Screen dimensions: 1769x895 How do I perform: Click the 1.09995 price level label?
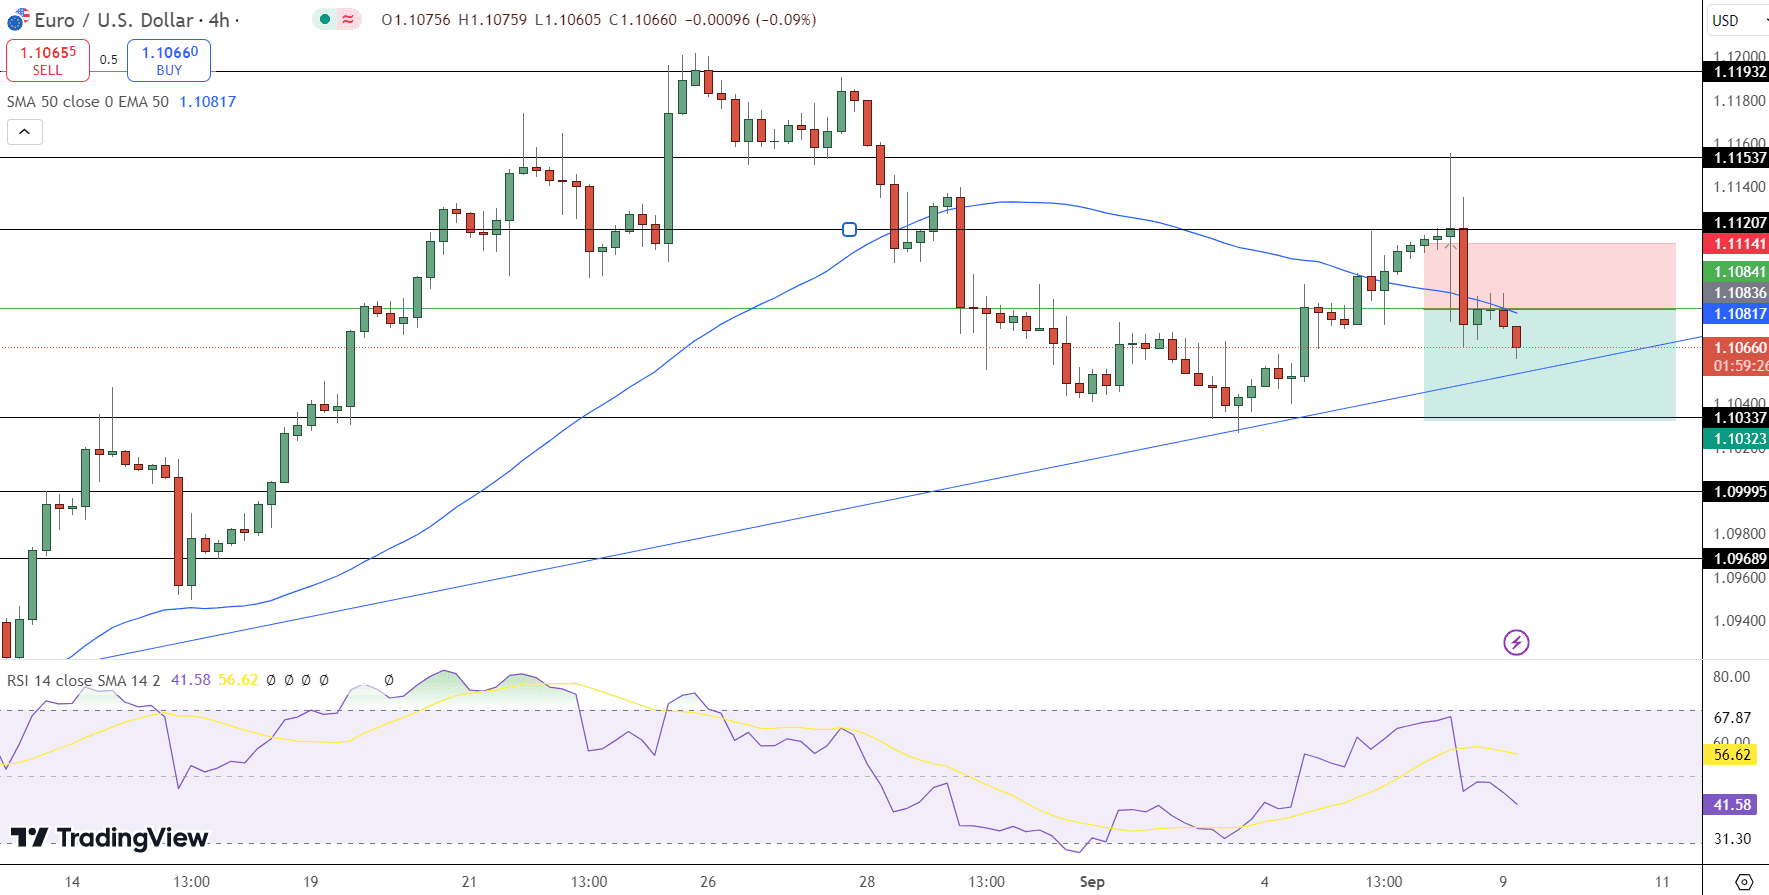[1736, 492]
